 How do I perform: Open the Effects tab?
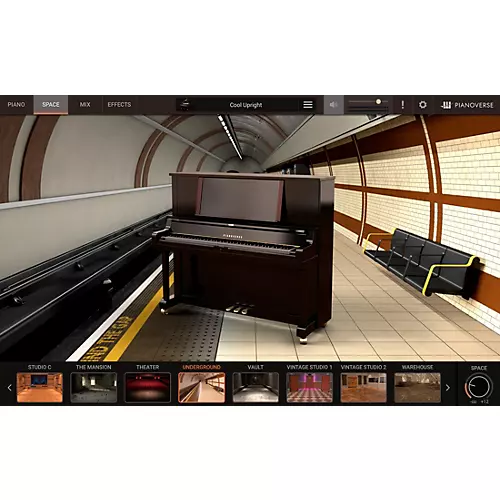pyautogui.click(x=119, y=105)
